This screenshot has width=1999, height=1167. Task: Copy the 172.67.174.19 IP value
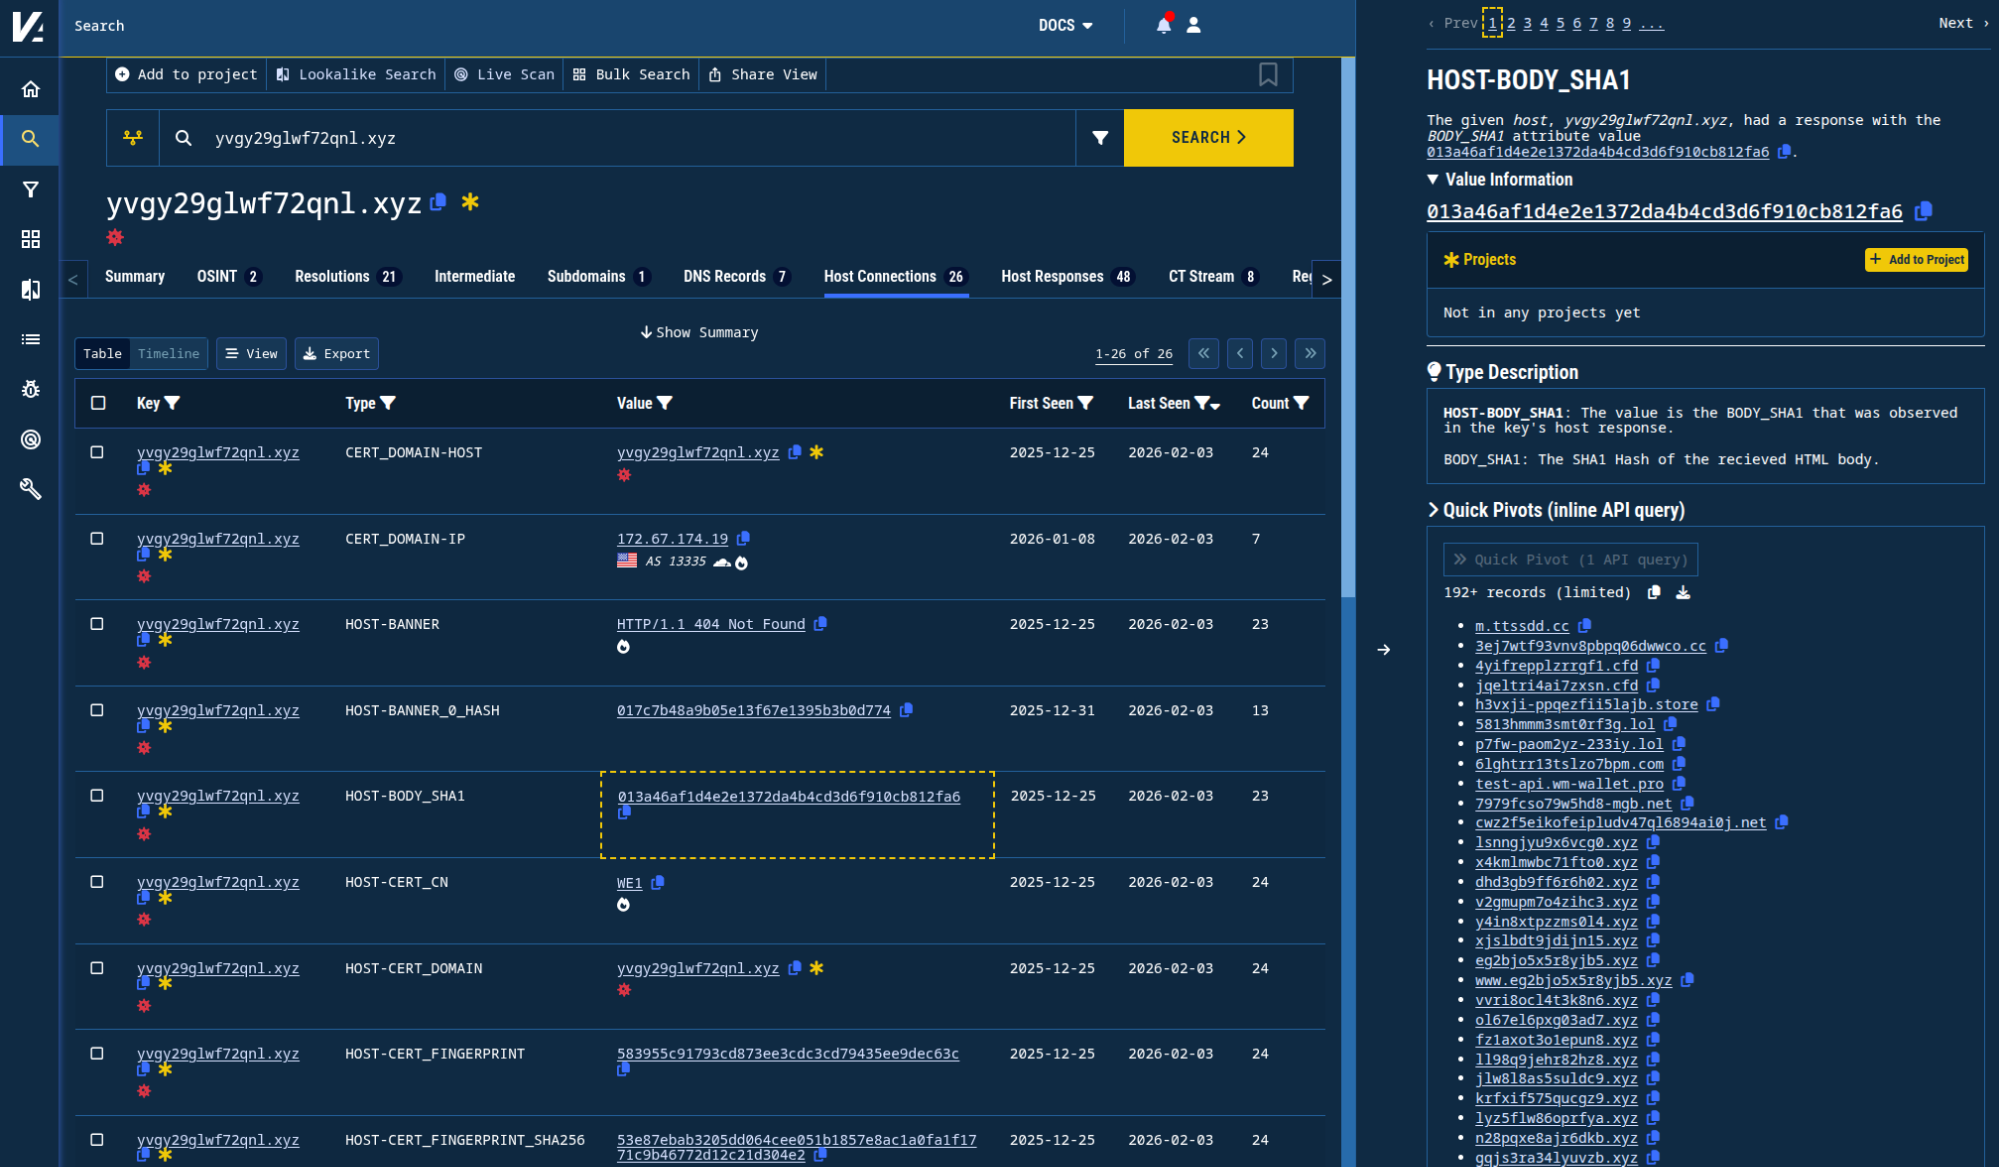743,539
